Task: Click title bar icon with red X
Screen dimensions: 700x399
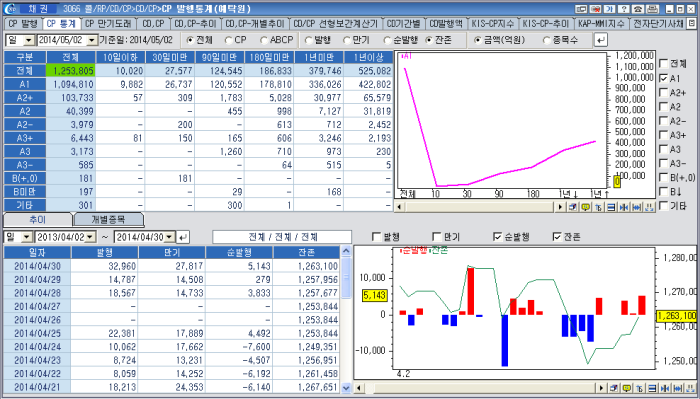Action: (x=595, y=9)
